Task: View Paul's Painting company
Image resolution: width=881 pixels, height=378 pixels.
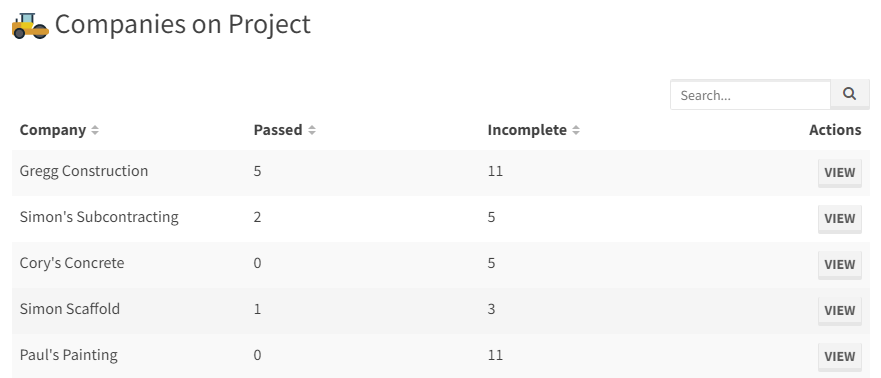Action: point(839,357)
